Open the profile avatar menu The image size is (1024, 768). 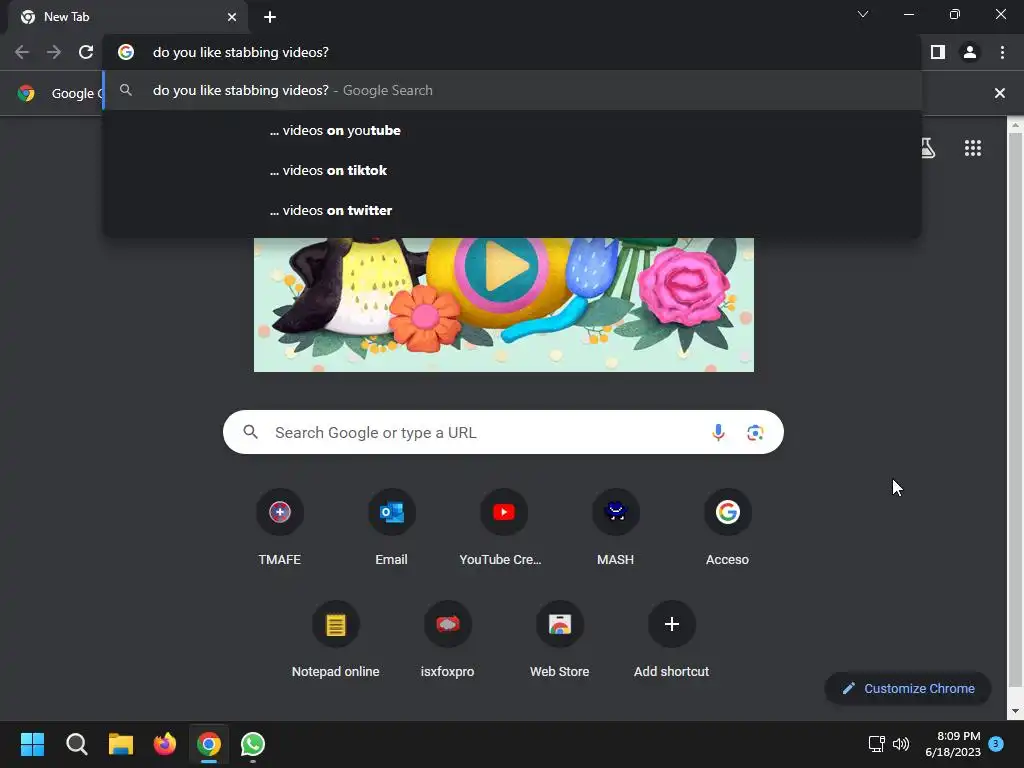(x=970, y=52)
